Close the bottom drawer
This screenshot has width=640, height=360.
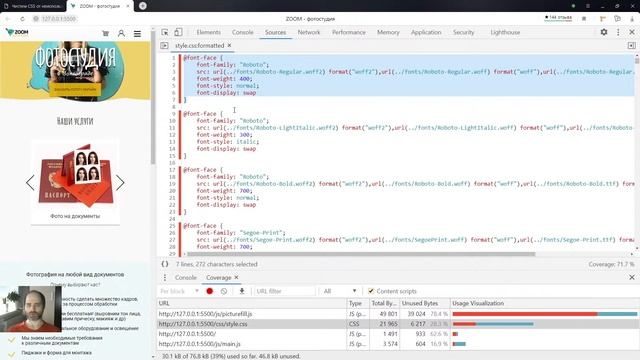tap(632, 278)
